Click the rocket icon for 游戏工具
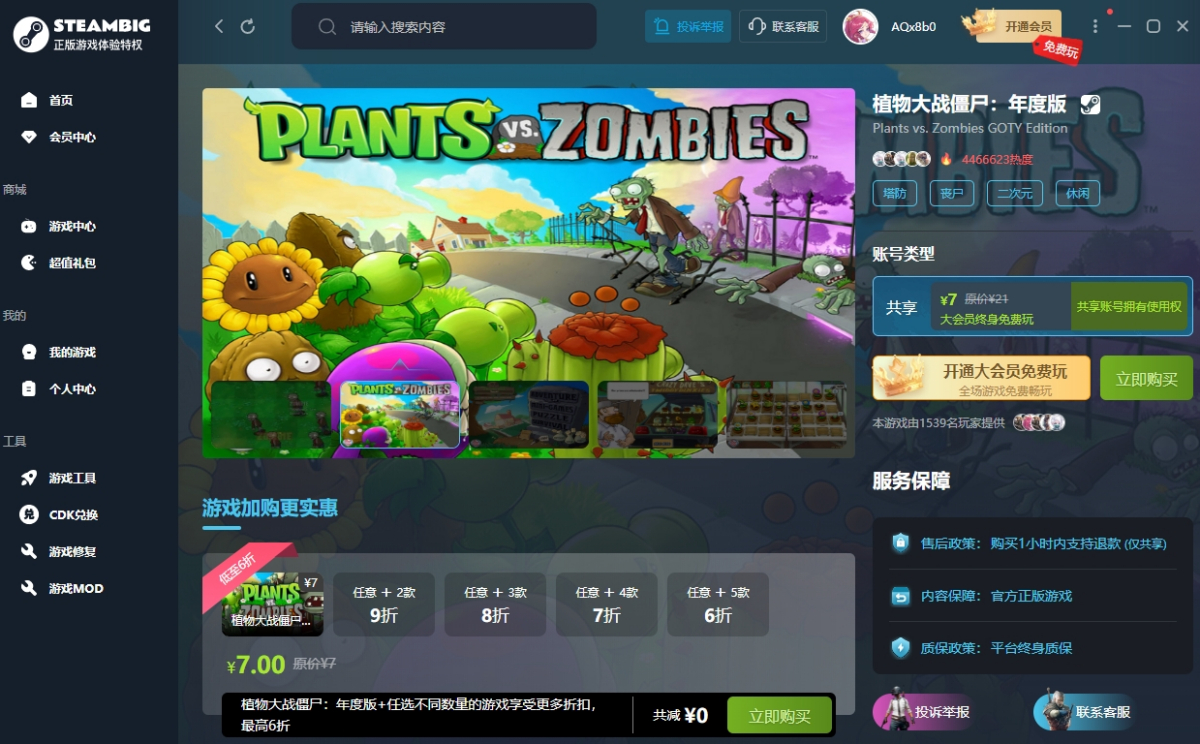The width and height of the screenshot is (1200, 744). point(29,478)
